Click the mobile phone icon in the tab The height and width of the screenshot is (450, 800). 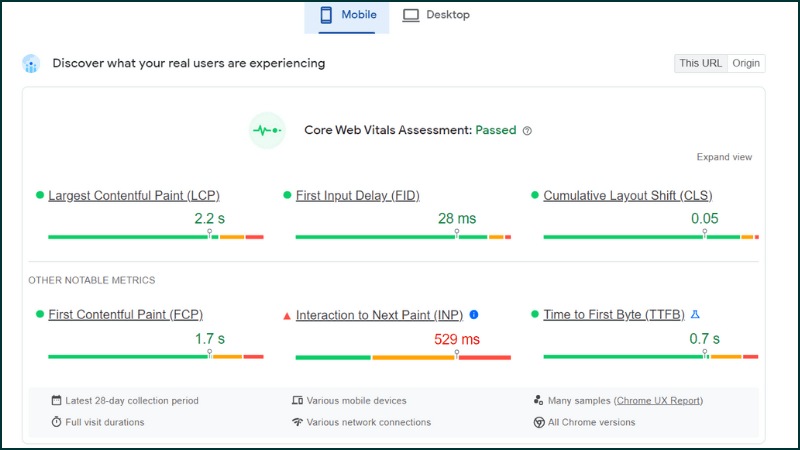(326, 15)
